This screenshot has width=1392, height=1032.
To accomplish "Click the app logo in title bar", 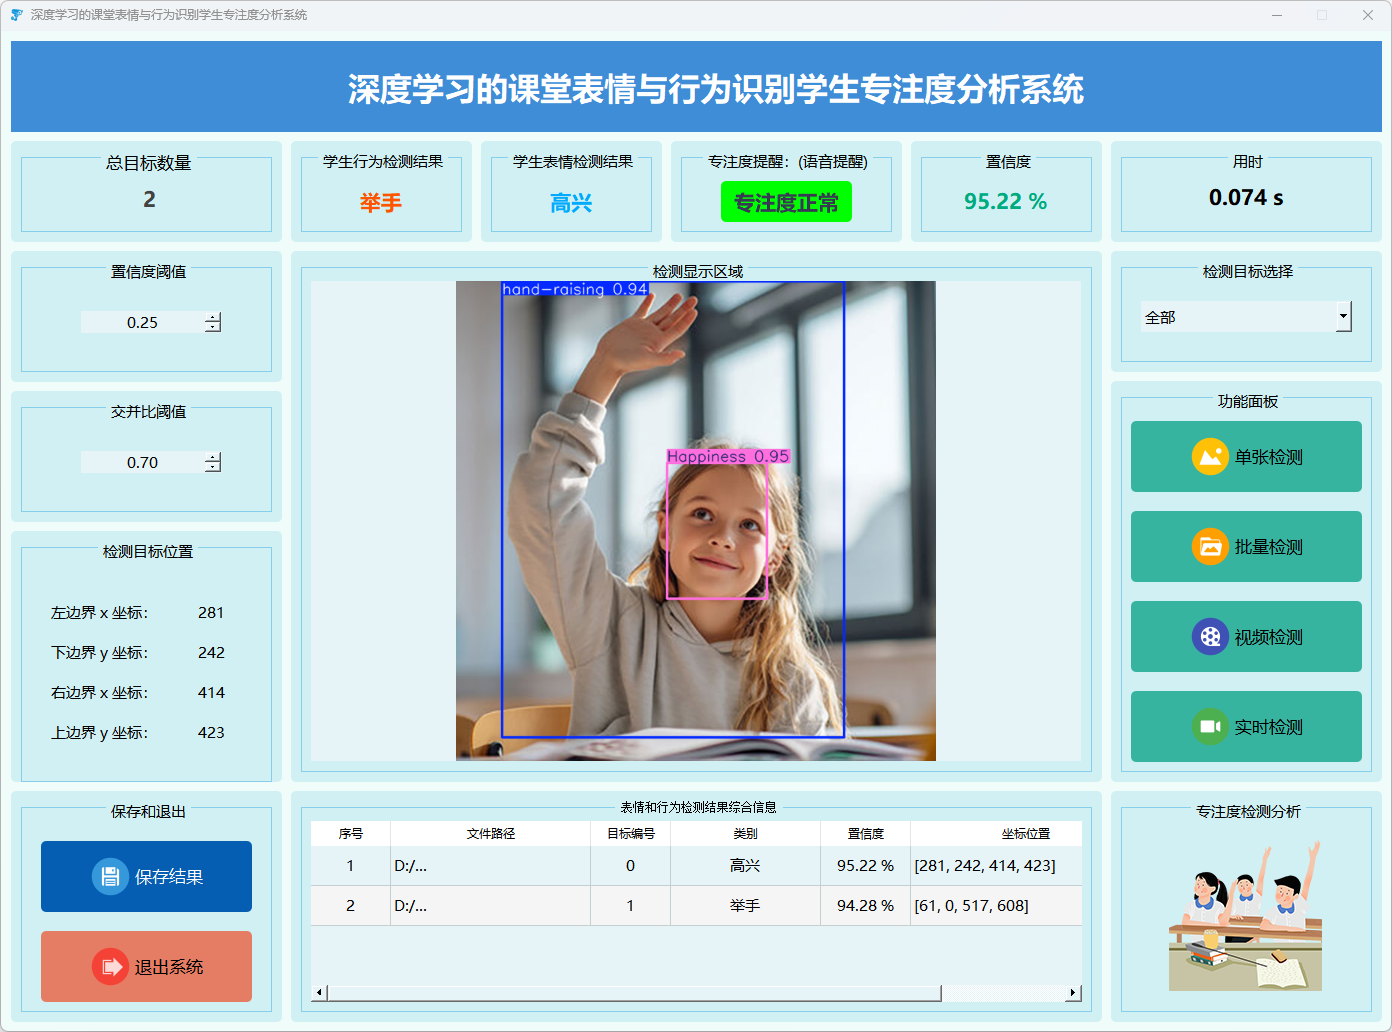I will click(16, 15).
